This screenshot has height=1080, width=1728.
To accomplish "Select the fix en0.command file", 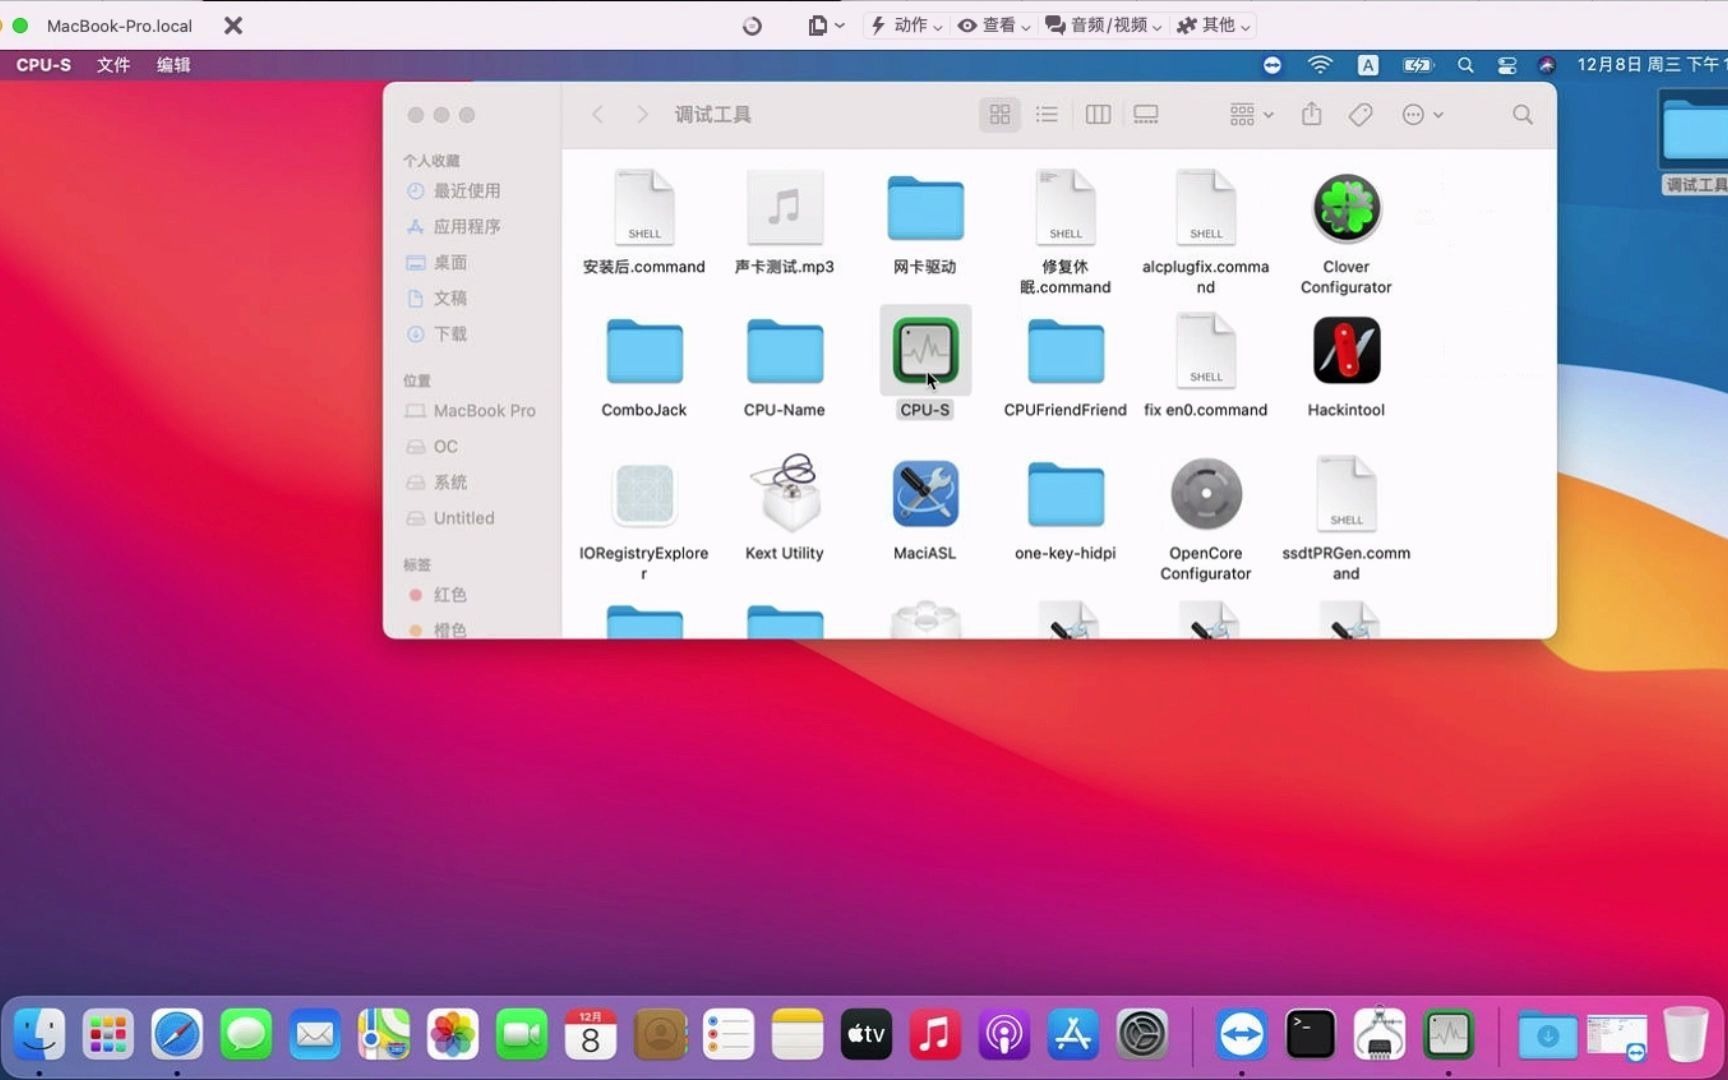I will [x=1206, y=351].
